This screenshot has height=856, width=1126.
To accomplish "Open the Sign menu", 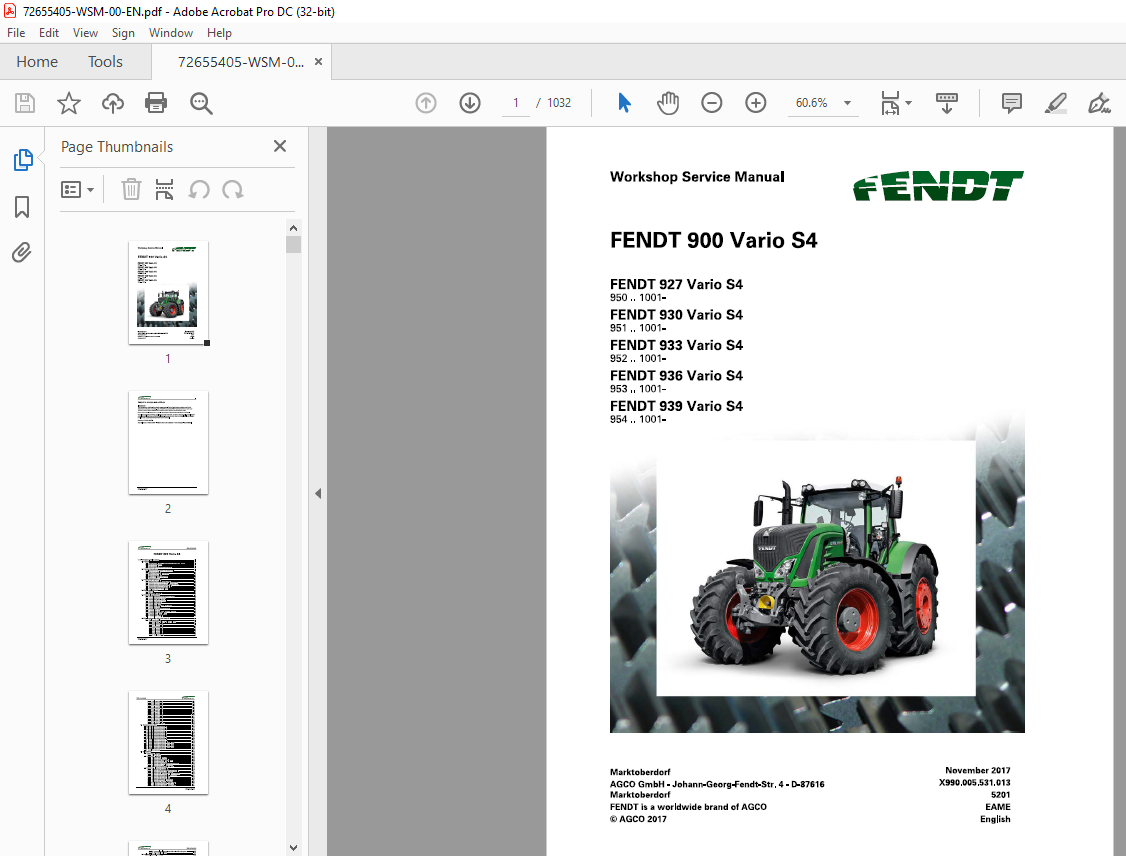I will 123,33.
